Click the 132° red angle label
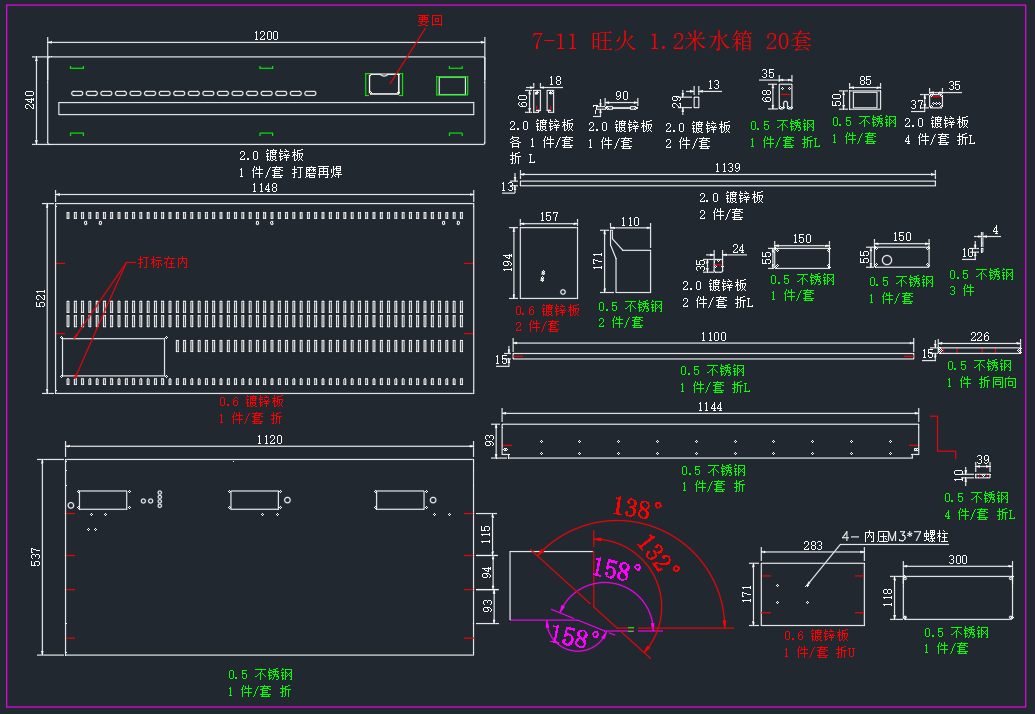The width and height of the screenshot is (1035, 714). click(x=659, y=554)
